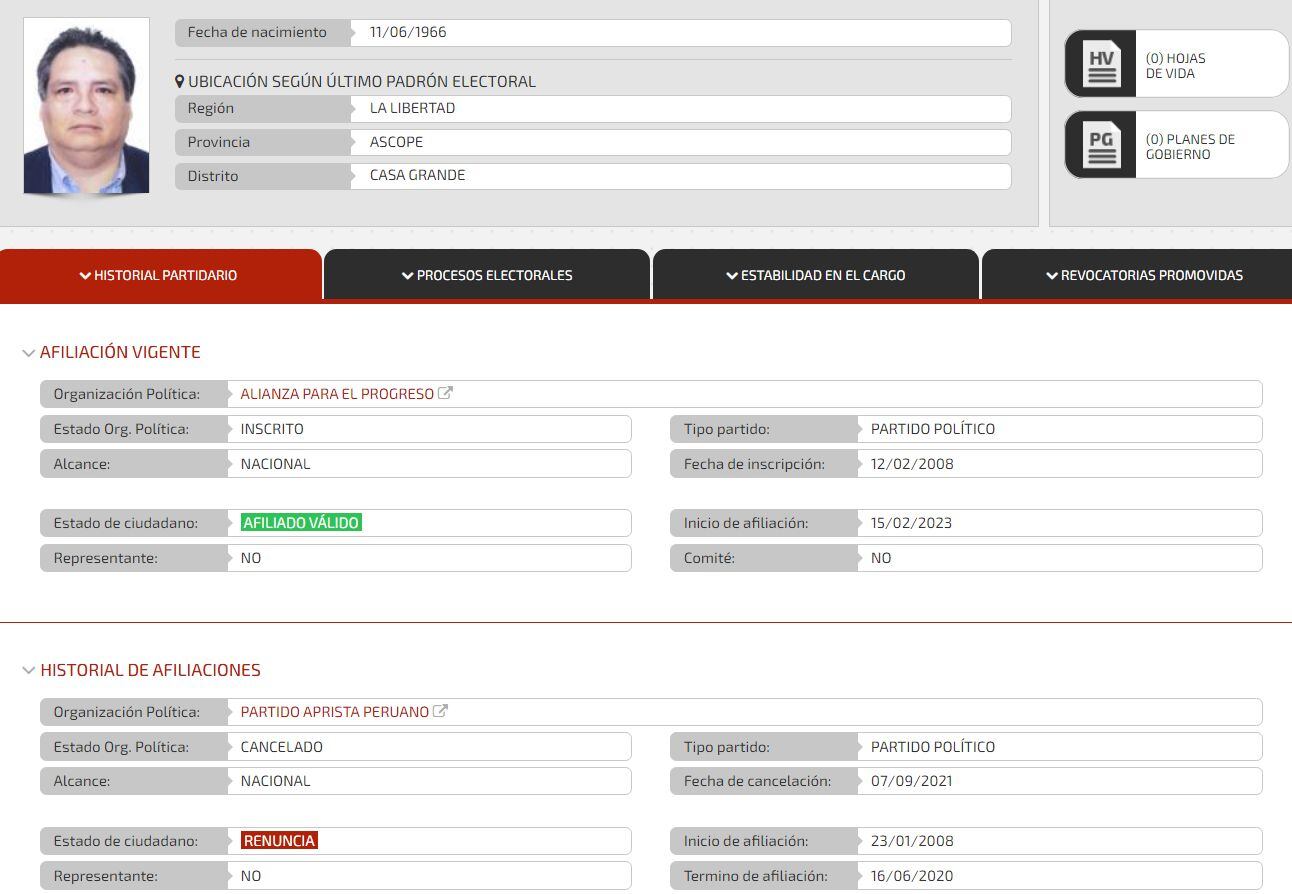Image resolution: width=1292 pixels, height=894 pixels.
Task: Click chevron icon on Revocatorias Promovidas tab
Action: [1052, 276]
